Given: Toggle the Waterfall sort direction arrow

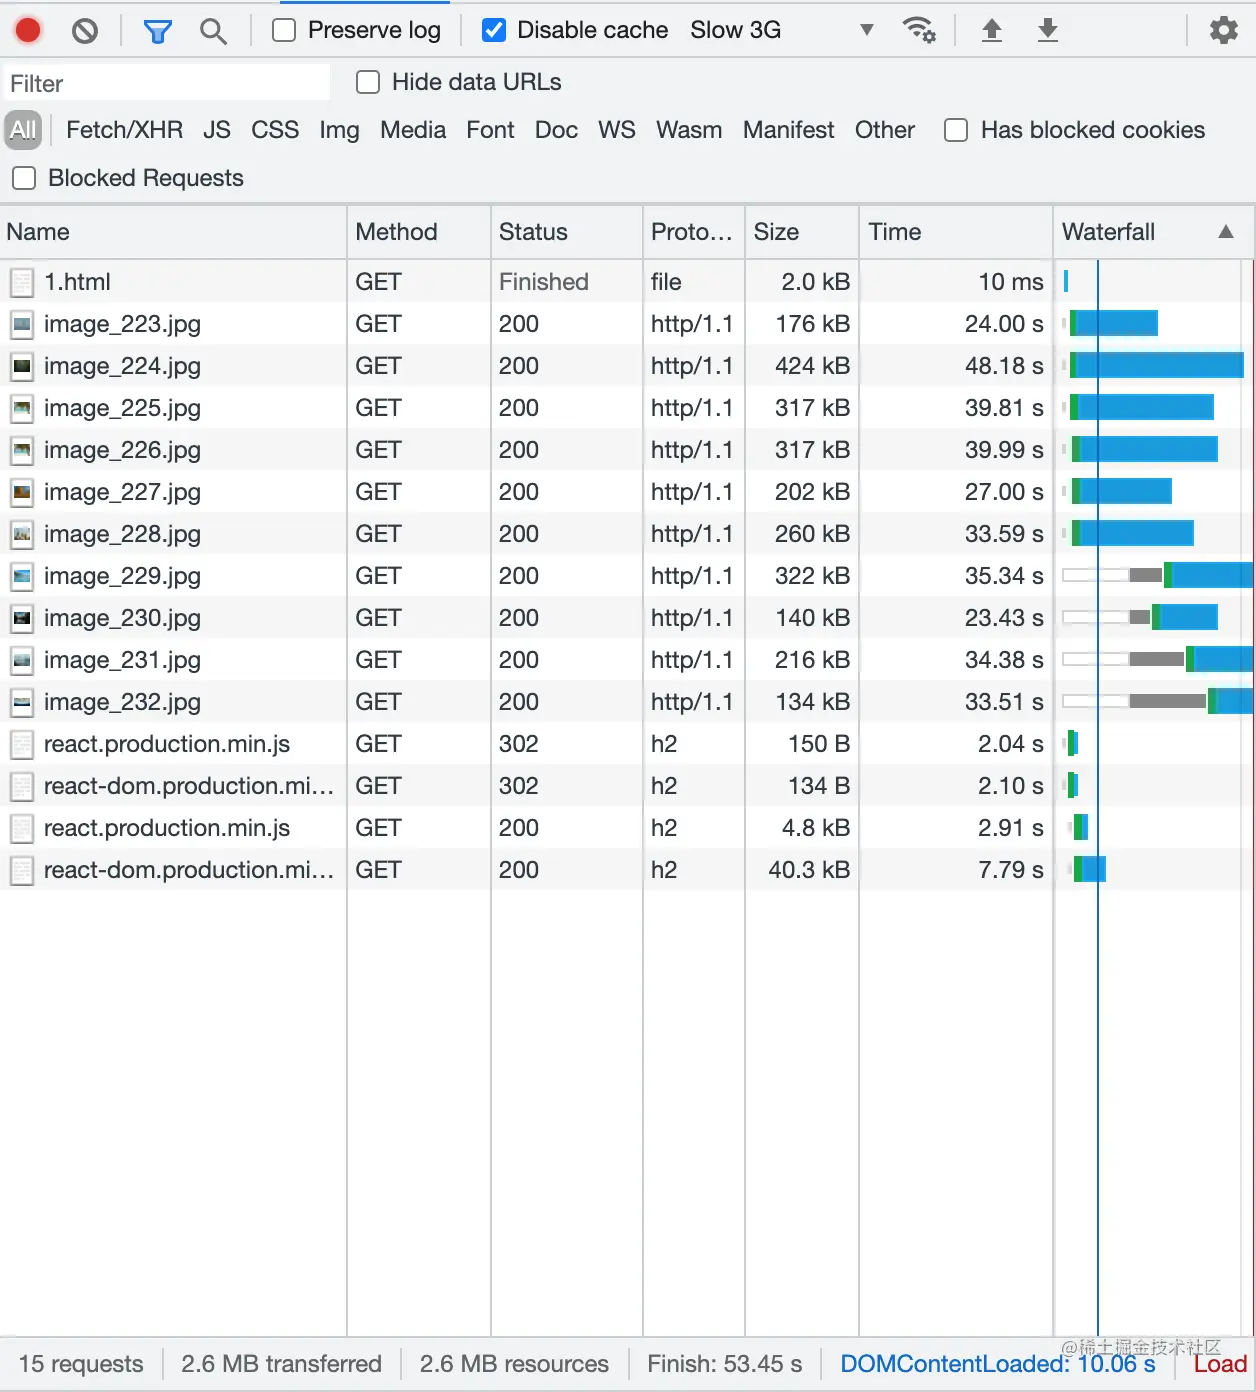Looking at the screenshot, I should (1226, 231).
